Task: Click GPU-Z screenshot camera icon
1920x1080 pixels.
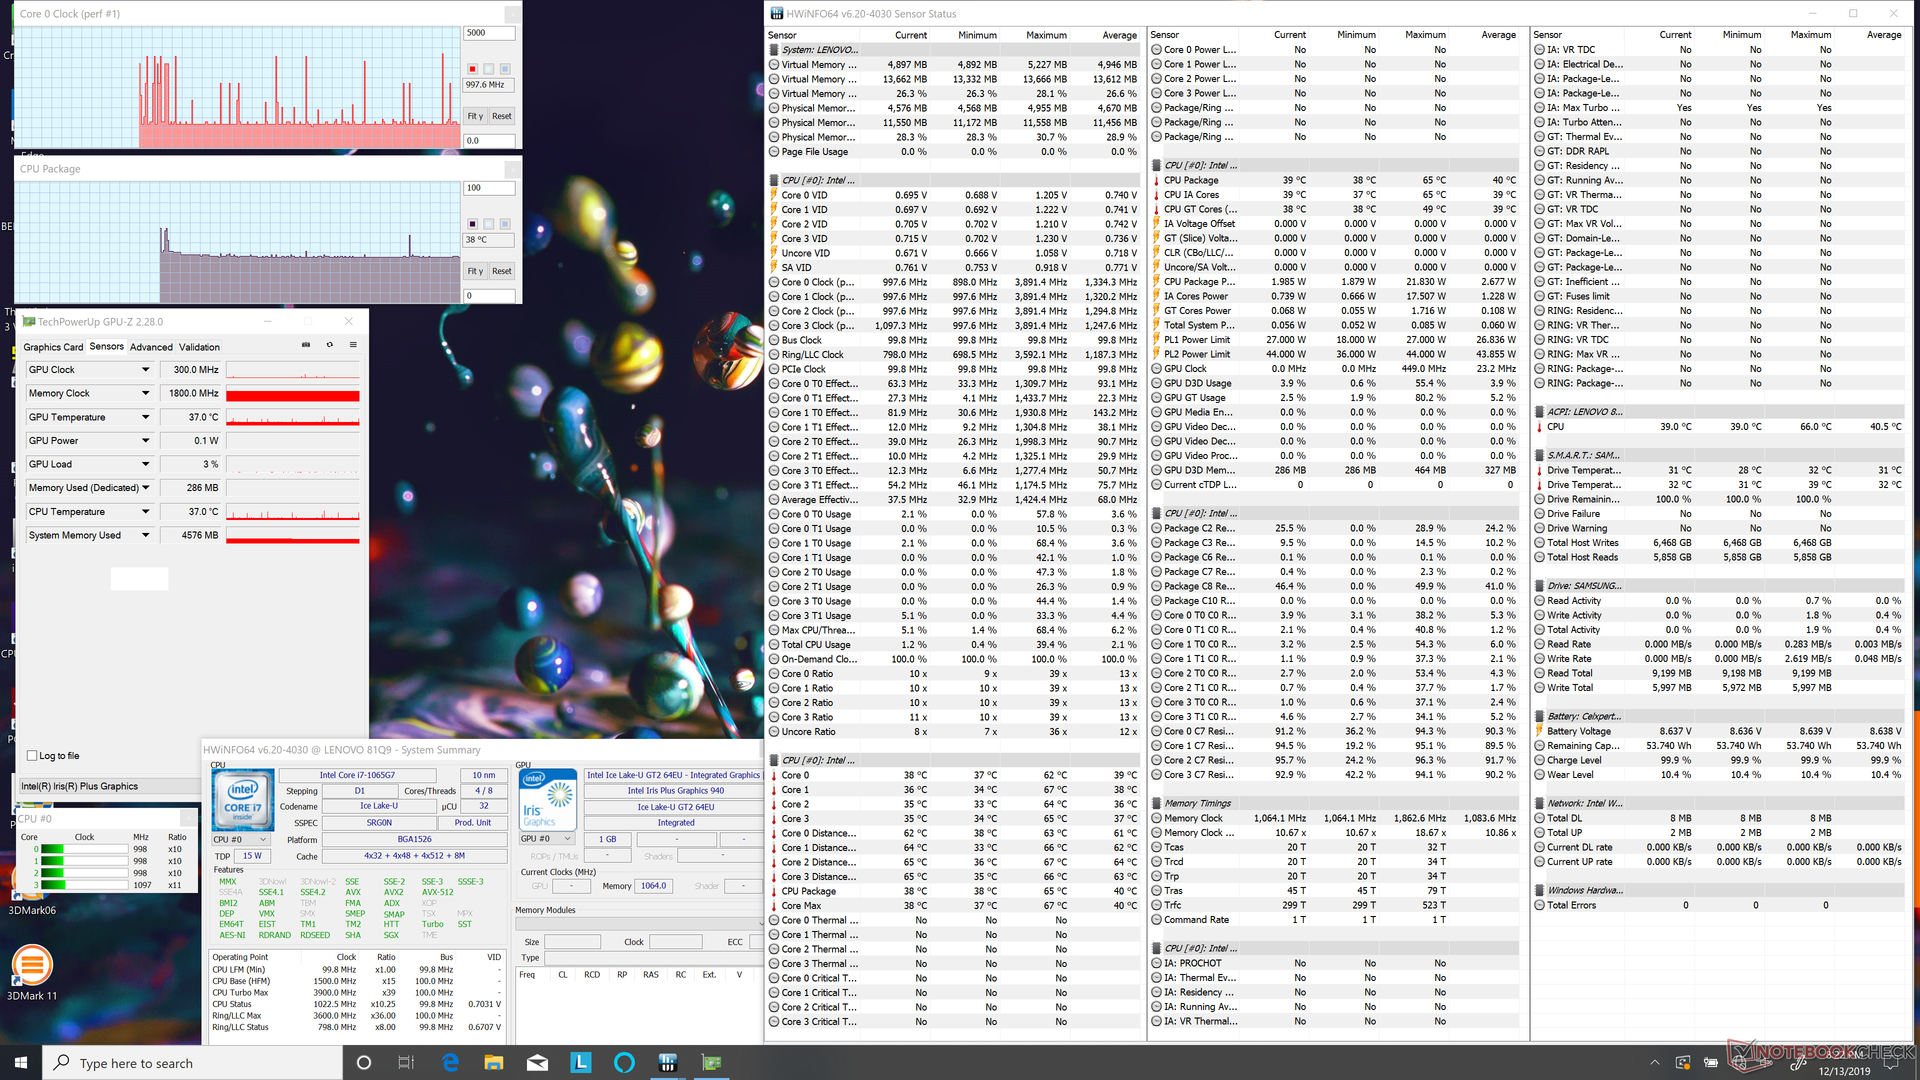Action: point(306,345)
